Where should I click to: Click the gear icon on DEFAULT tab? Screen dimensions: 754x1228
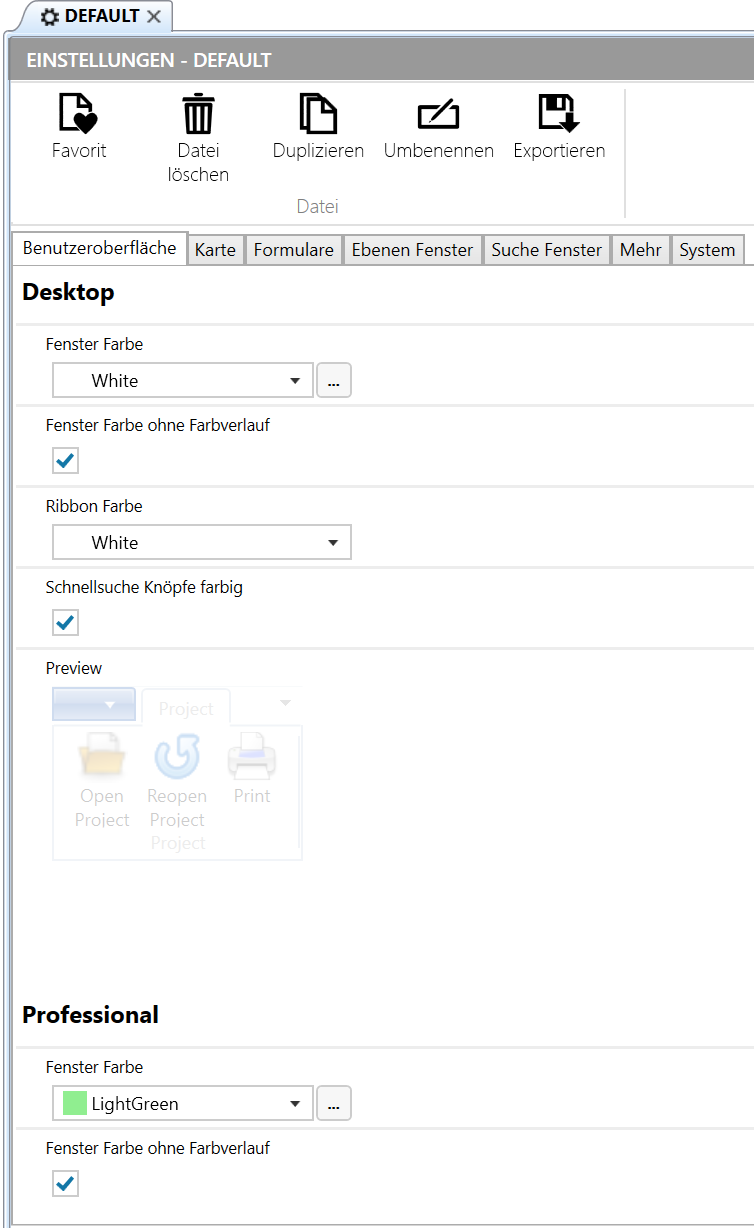50,17
